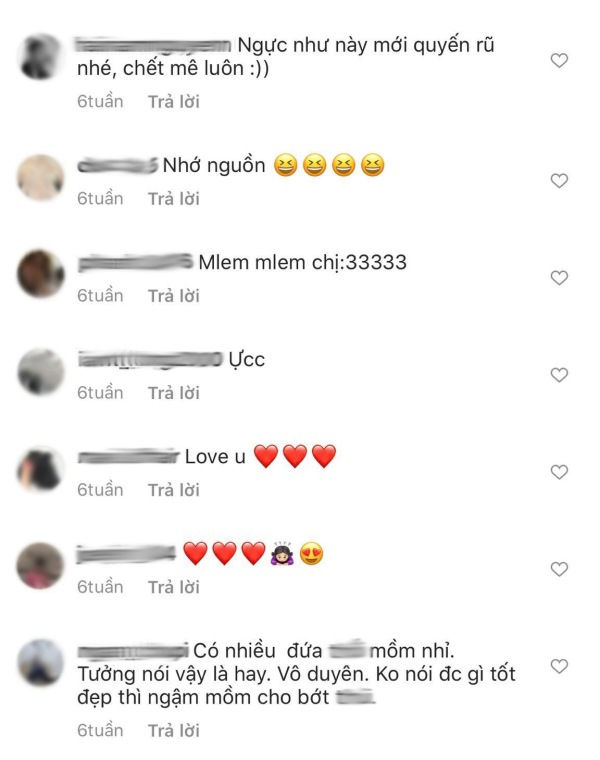
Task: Tap 'Trả lời' under the heart emoji comment
Action: pos(174,587)
